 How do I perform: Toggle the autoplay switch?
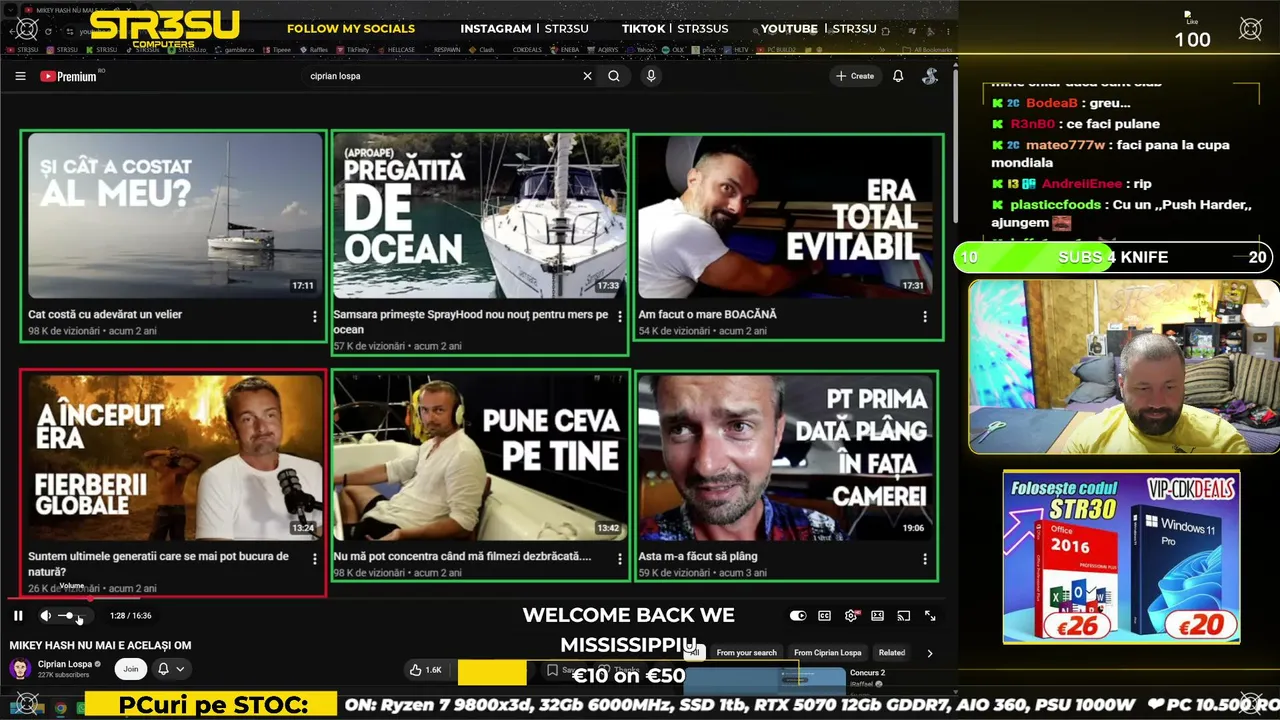pos(798,616)
